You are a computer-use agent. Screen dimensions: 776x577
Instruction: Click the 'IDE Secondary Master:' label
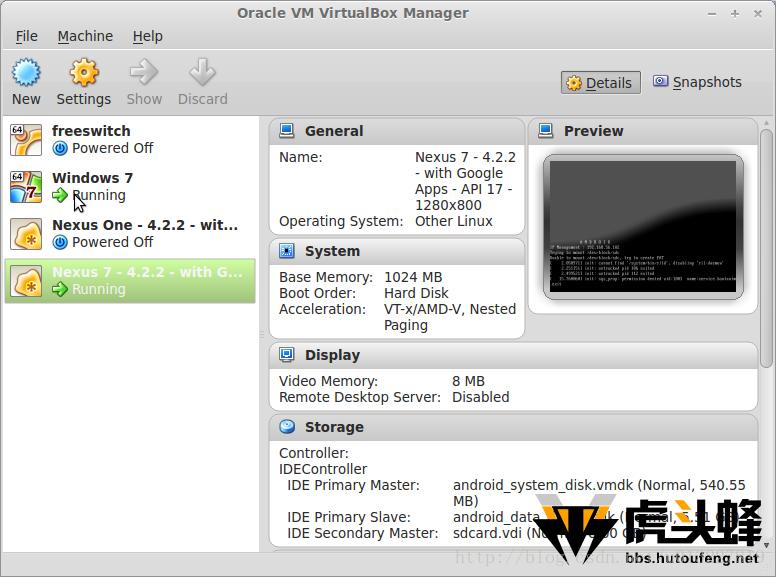(x=363, y=533)
